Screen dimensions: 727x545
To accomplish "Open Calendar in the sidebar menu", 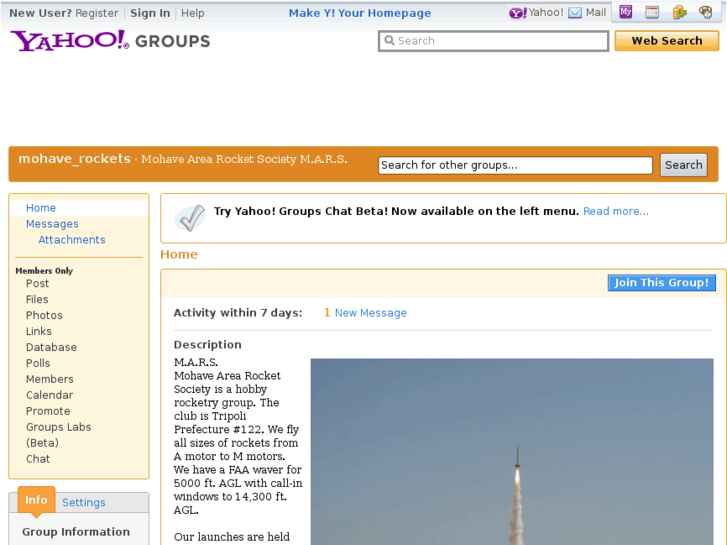I will click(x=50, y=395).
